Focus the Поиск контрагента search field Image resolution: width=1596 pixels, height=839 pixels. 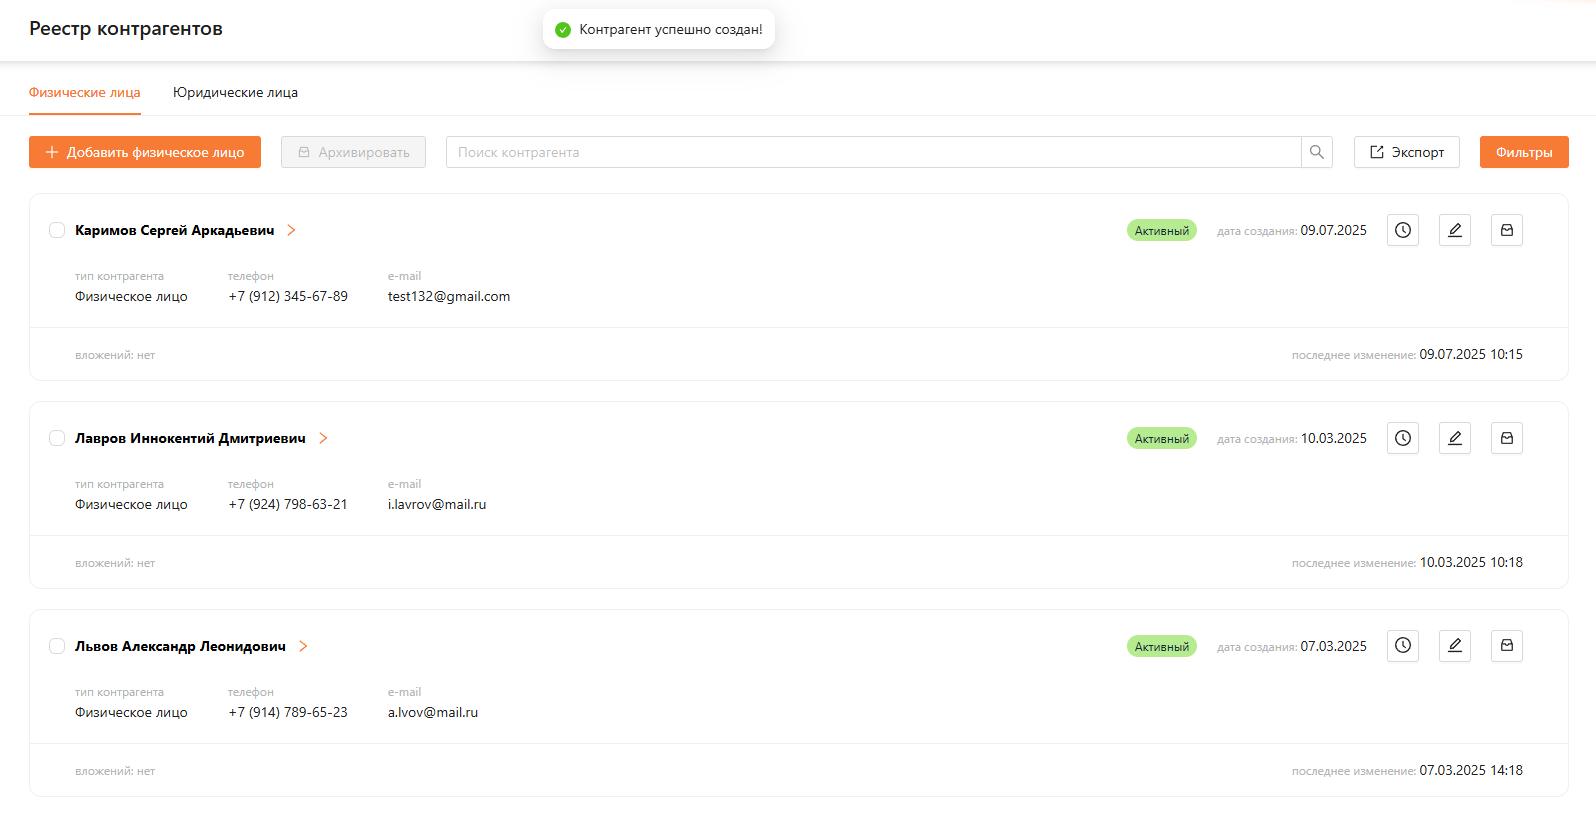pyautogui.click(x=872, y=152)
